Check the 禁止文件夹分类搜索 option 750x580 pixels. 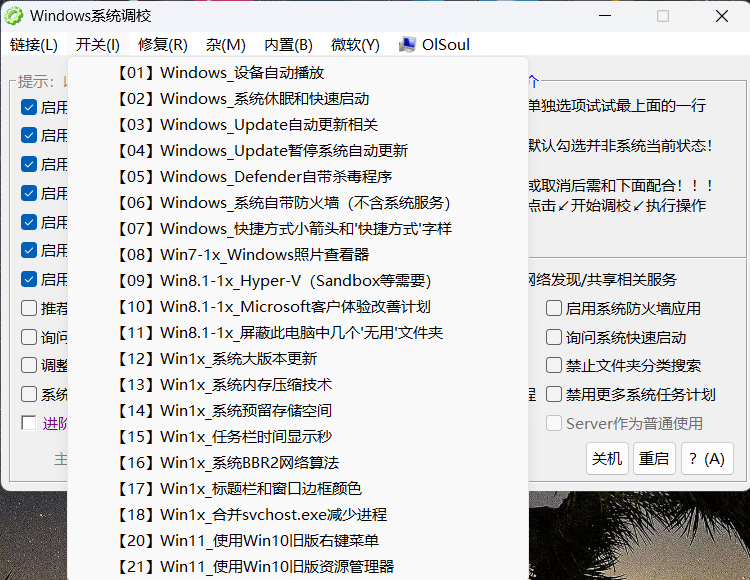[x=554, y=366]
